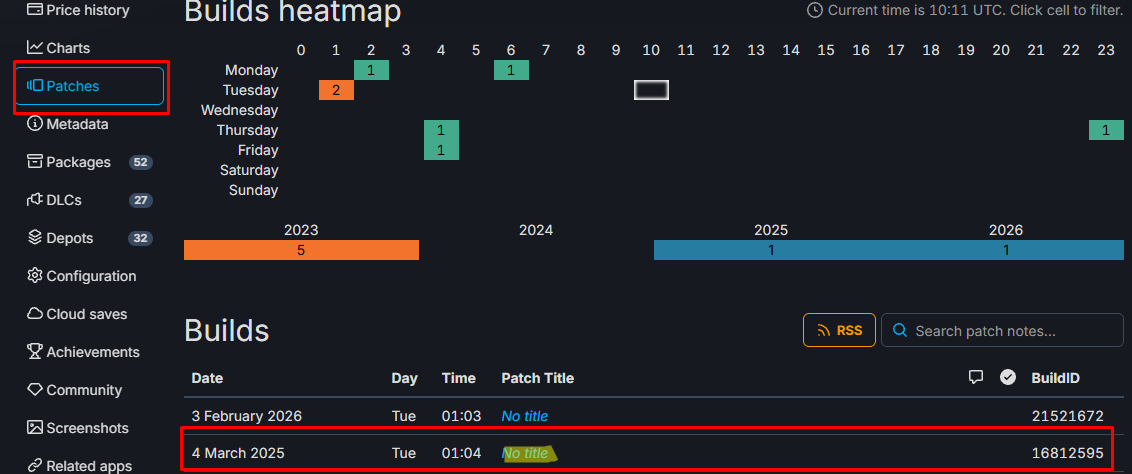Image resolution: width=1132 pixels, height=474 pixels.
Task: Select the Patches menu item
Action: 90,86
